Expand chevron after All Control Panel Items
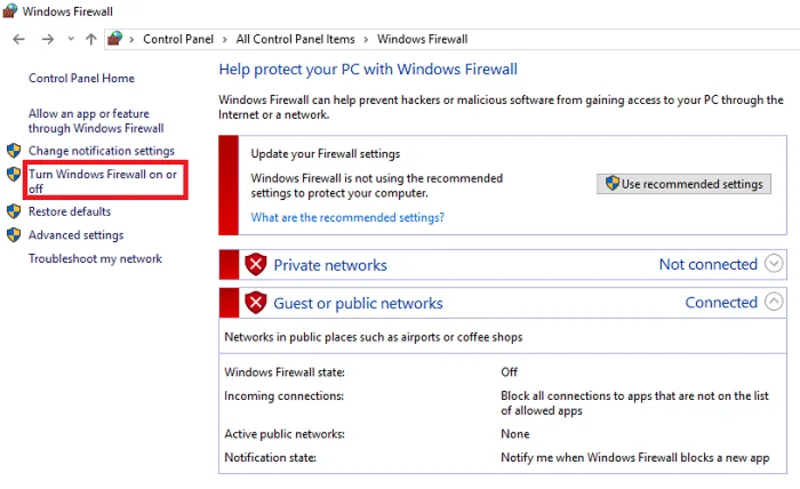Viewport: 800px width, 489px height. [366, 40]
